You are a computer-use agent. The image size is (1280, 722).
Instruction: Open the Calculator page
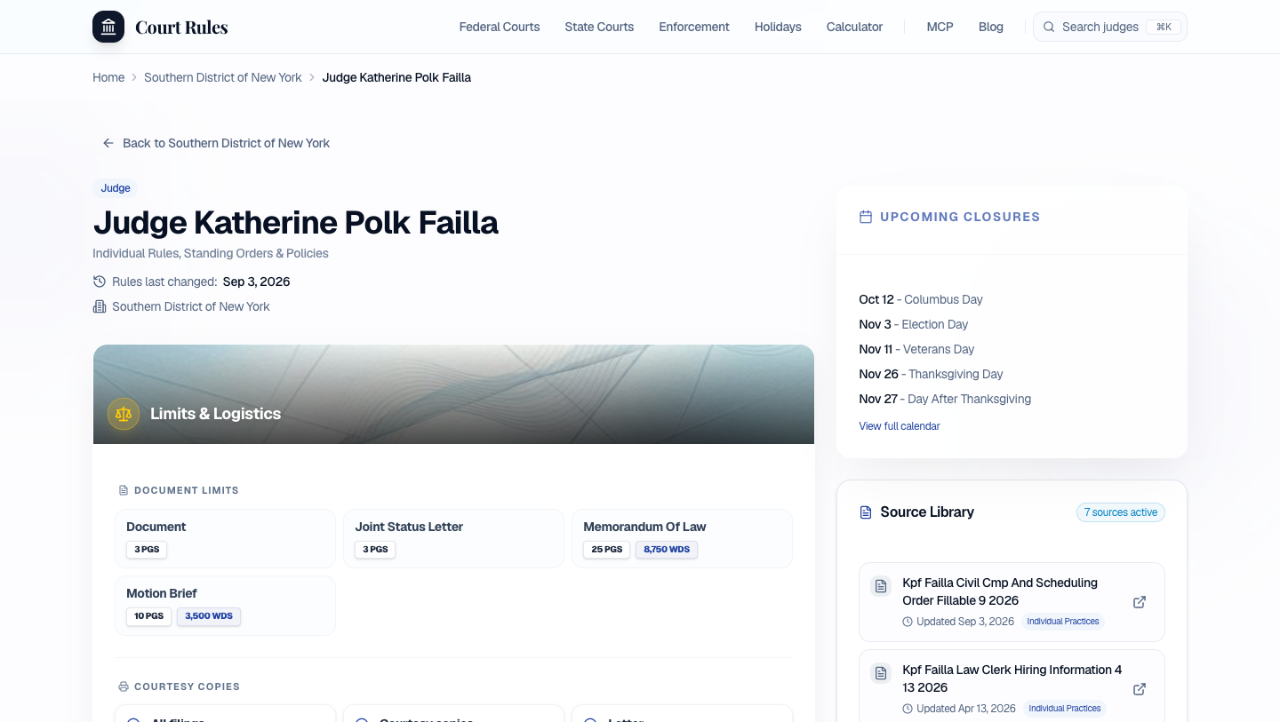[854, 27]
